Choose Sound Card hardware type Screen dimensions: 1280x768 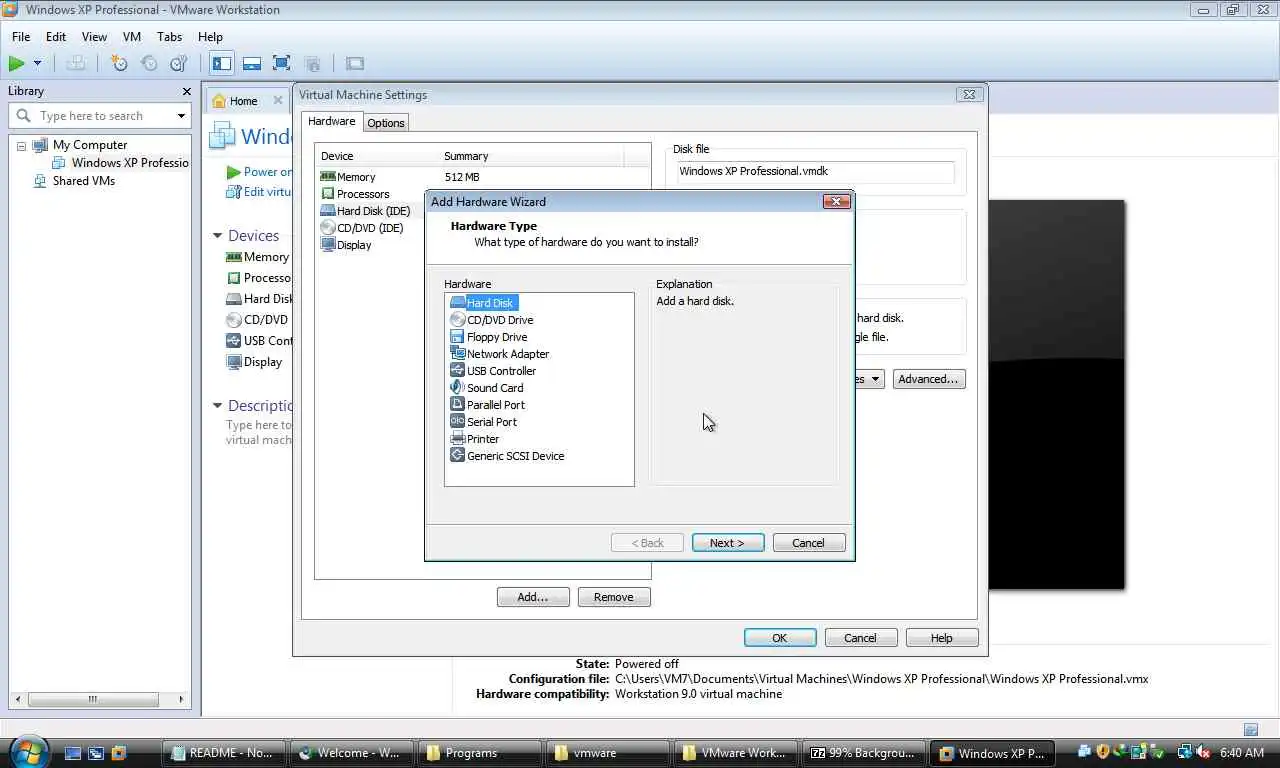[x=486, y=388]
